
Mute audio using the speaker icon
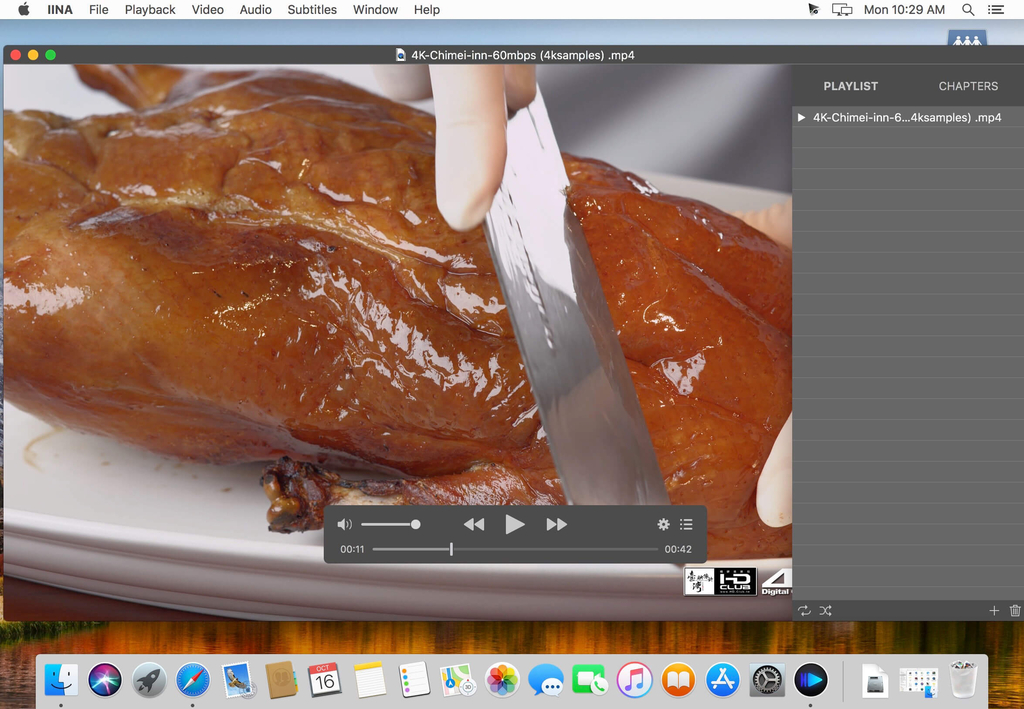[344, 524]
